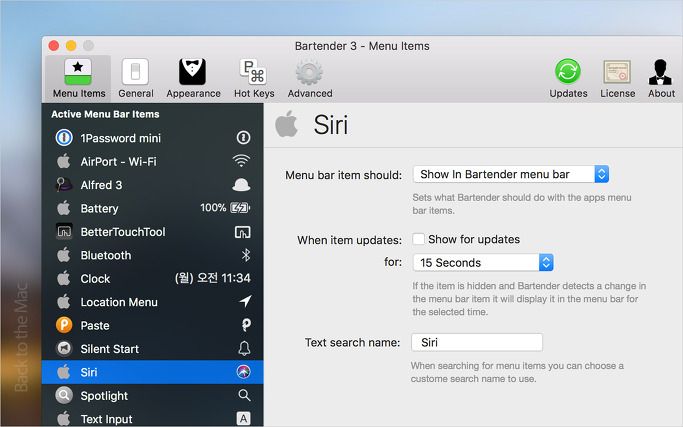
Task: Click the 100% battery percentage text
Action: tap(213, 208)
